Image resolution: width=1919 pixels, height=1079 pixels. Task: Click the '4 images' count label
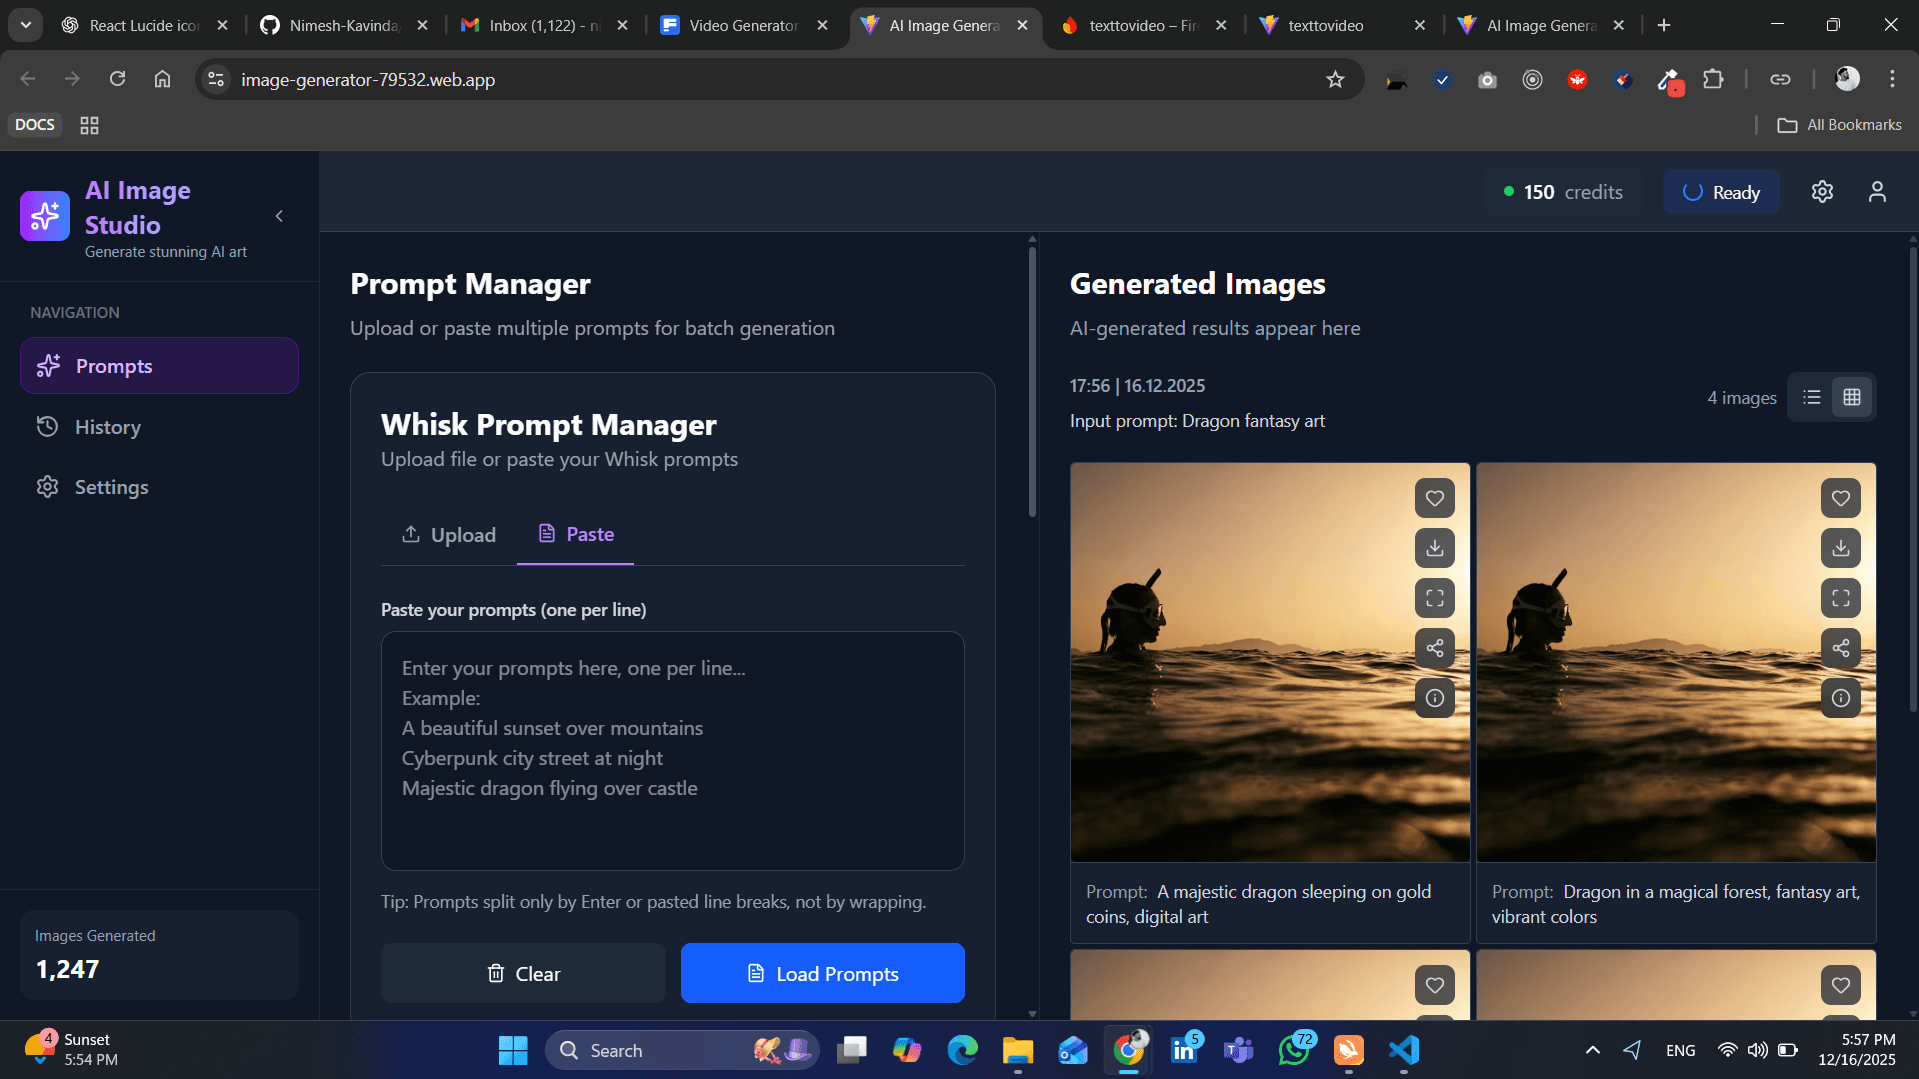[1741, 398]
